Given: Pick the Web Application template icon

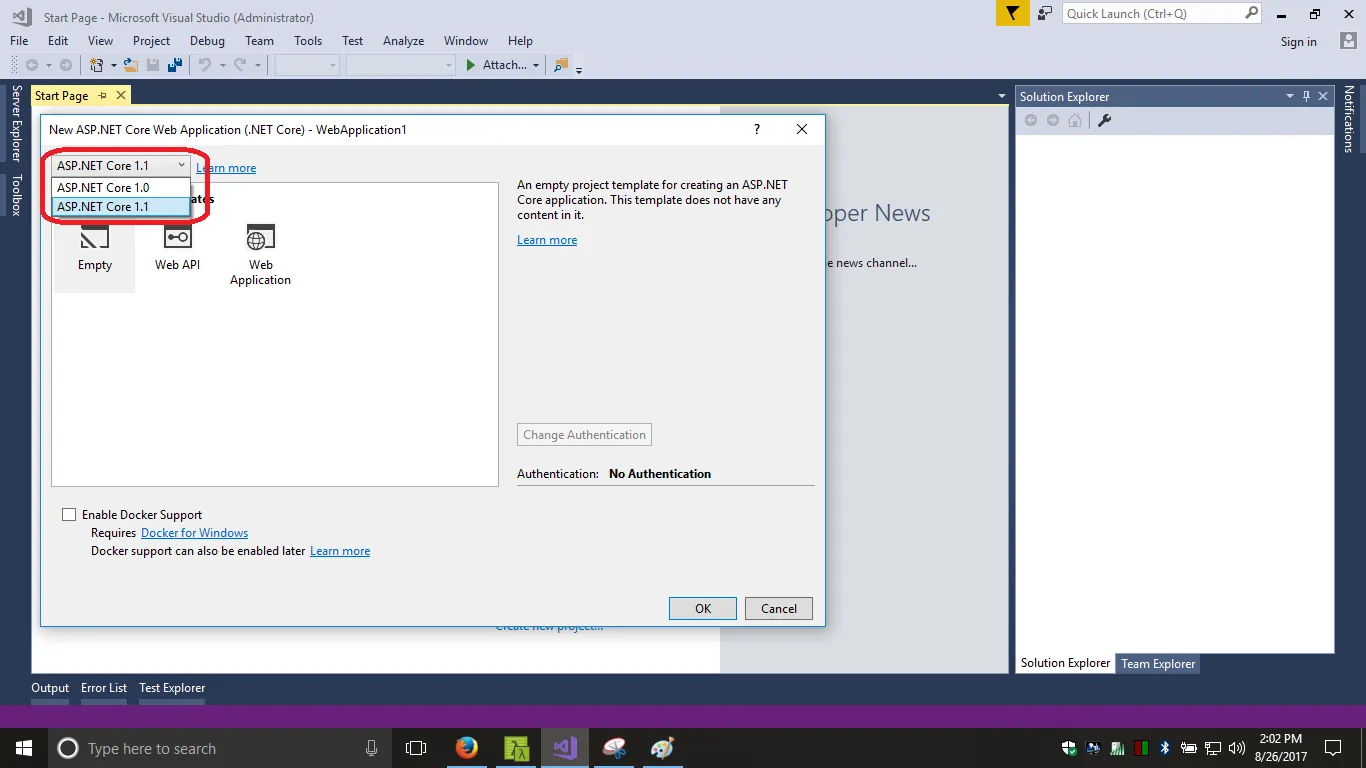Looking at the screenshot, I should pyautogui.click(x=260, y=237).
